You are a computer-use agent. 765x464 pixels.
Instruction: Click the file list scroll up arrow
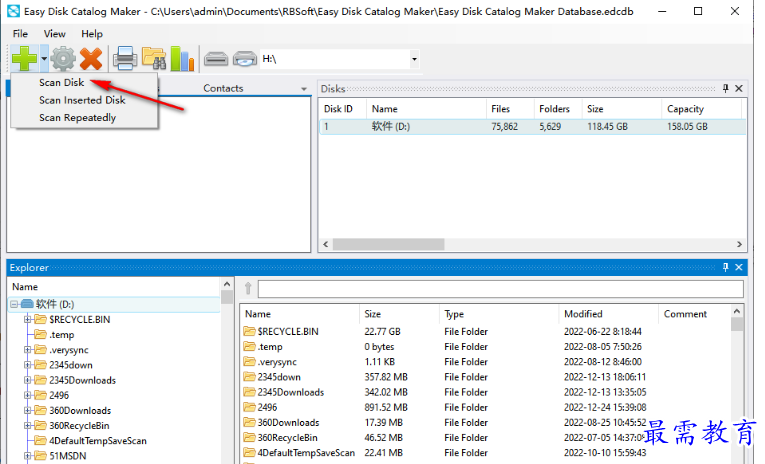(x=737, y=311)
